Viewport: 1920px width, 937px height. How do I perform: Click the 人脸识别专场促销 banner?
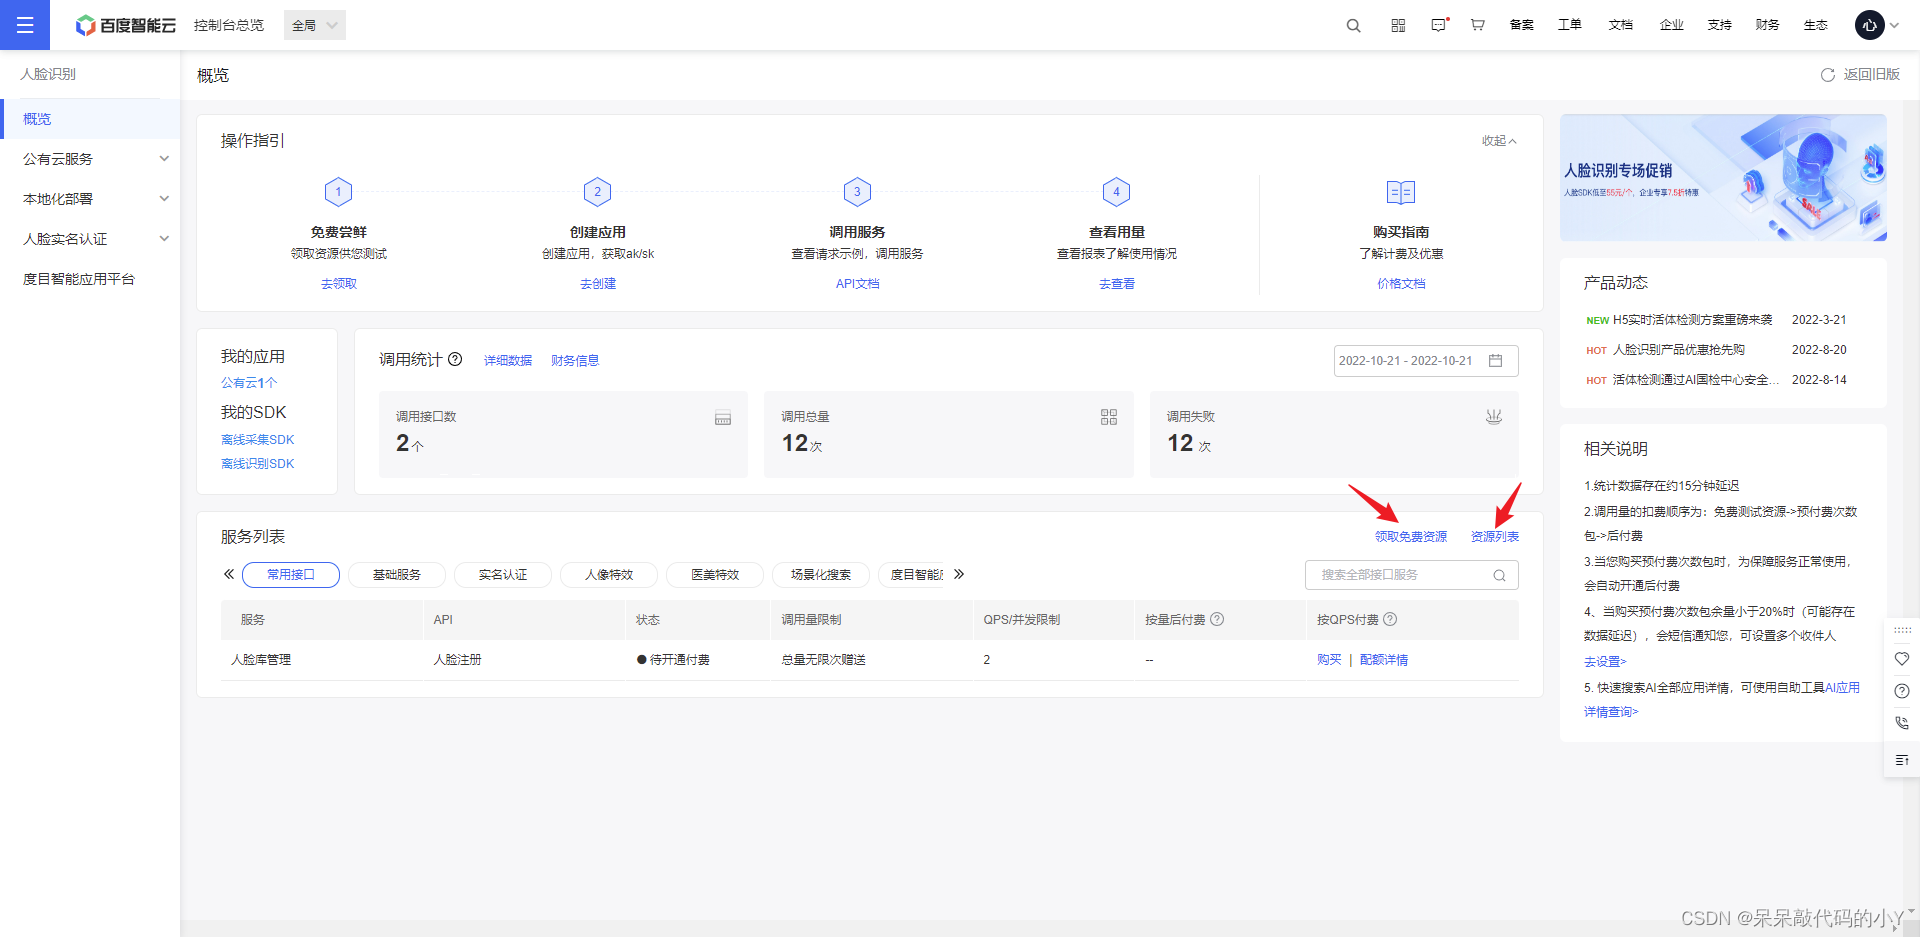coord(1723,177)
